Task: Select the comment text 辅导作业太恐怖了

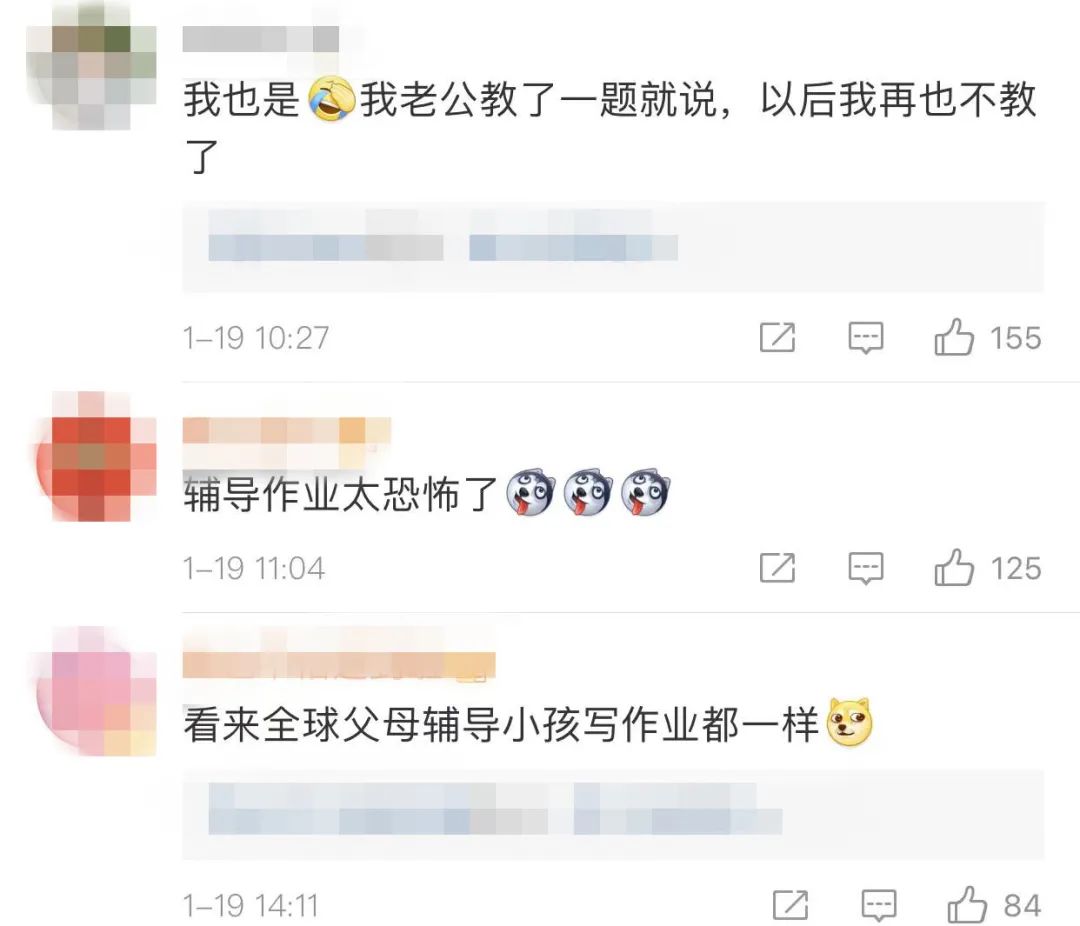Action: pyautogui.click(x=340, y=495)
